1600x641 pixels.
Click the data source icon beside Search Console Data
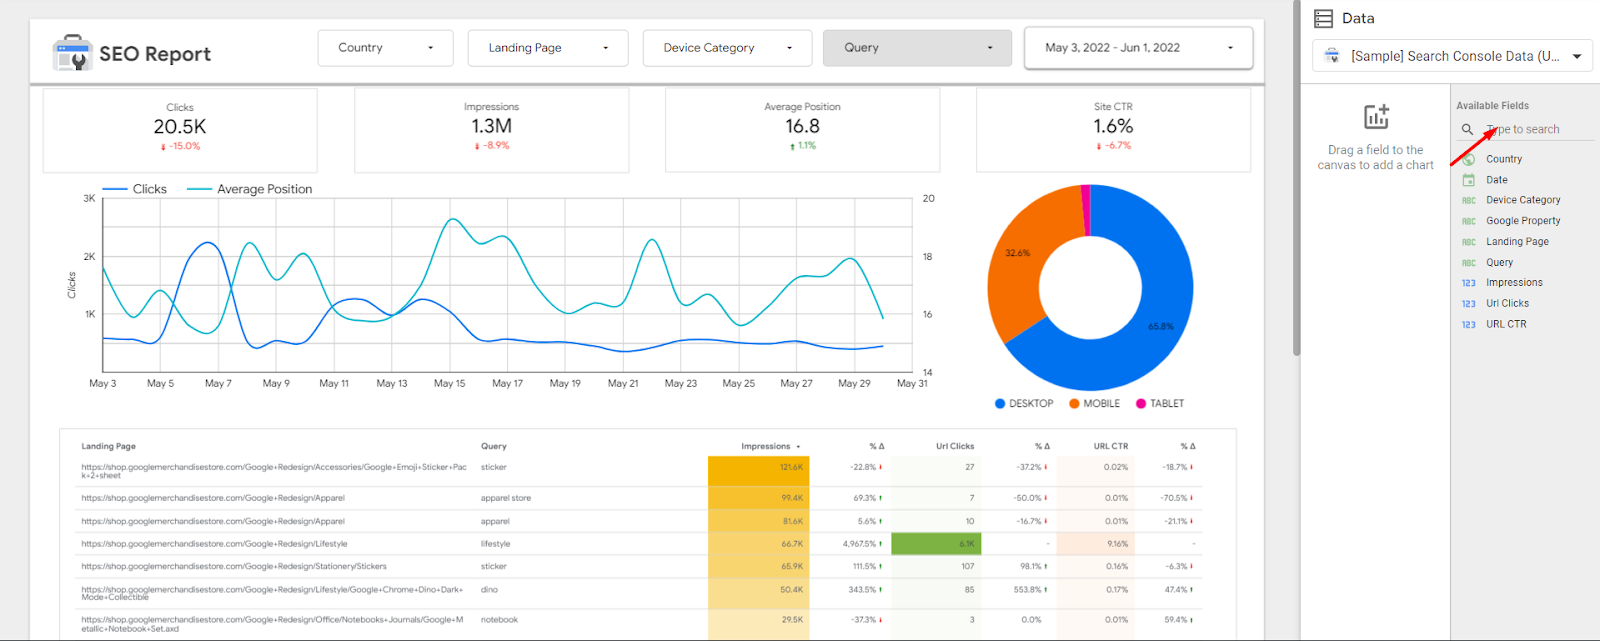(x=1332, y=56)
